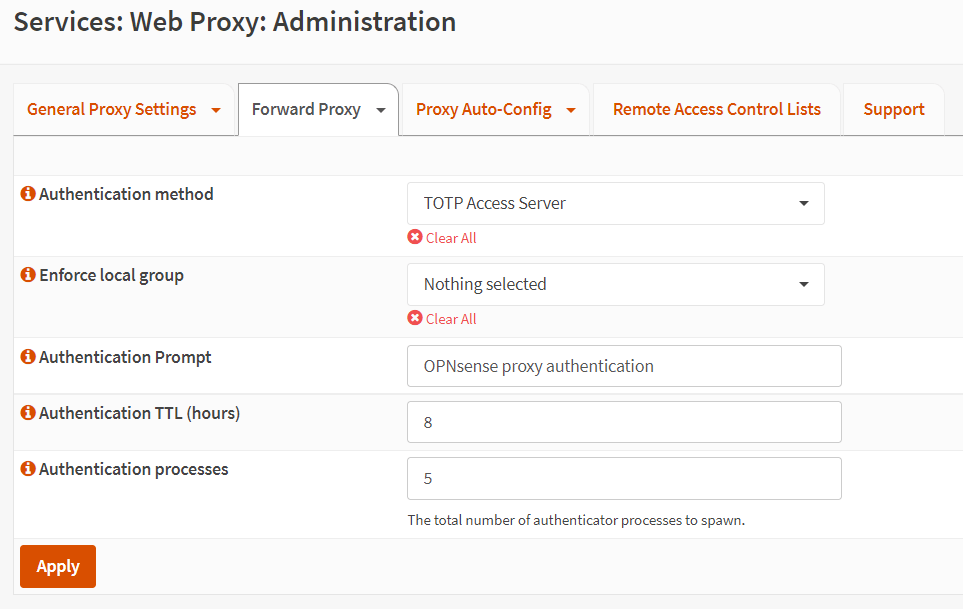Viewport: 963px width, 609px height.
Task: Open the Enforce local group dropdown
Action: coord(615,284)
